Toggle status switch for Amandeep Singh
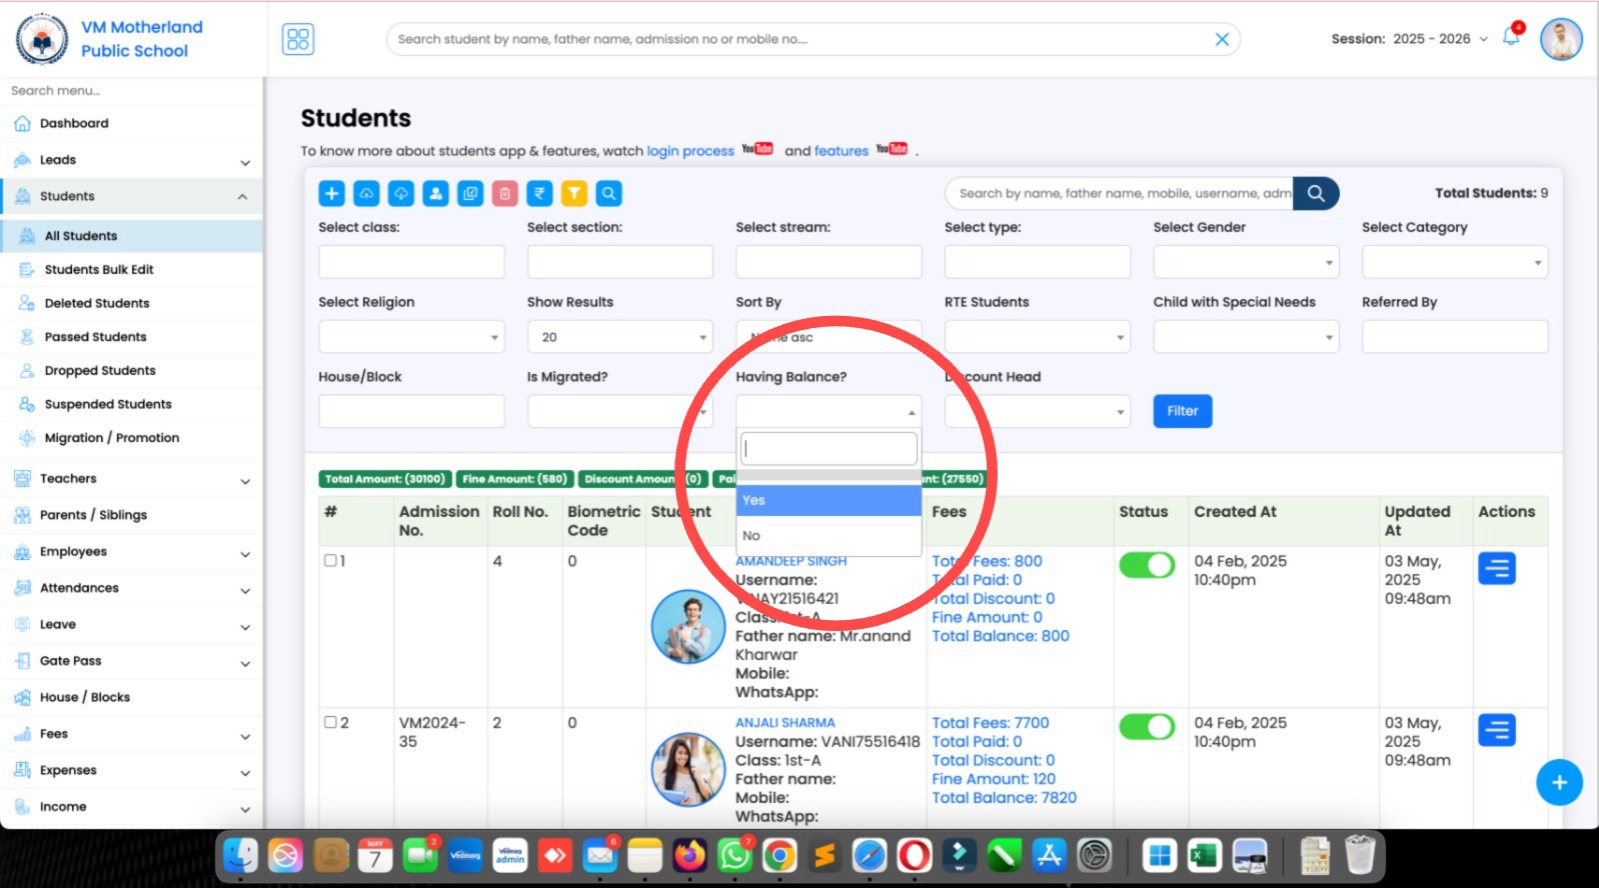Viewport: 1599px width, 888px height. click(x=1146, y=565)
